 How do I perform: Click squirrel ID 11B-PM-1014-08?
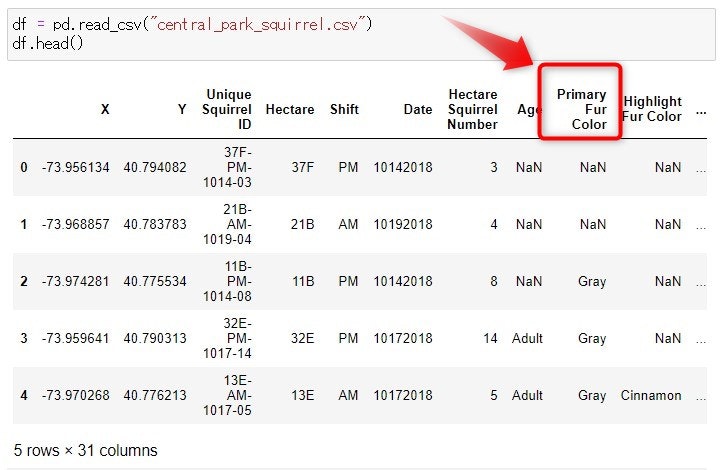tap(227, 281)
